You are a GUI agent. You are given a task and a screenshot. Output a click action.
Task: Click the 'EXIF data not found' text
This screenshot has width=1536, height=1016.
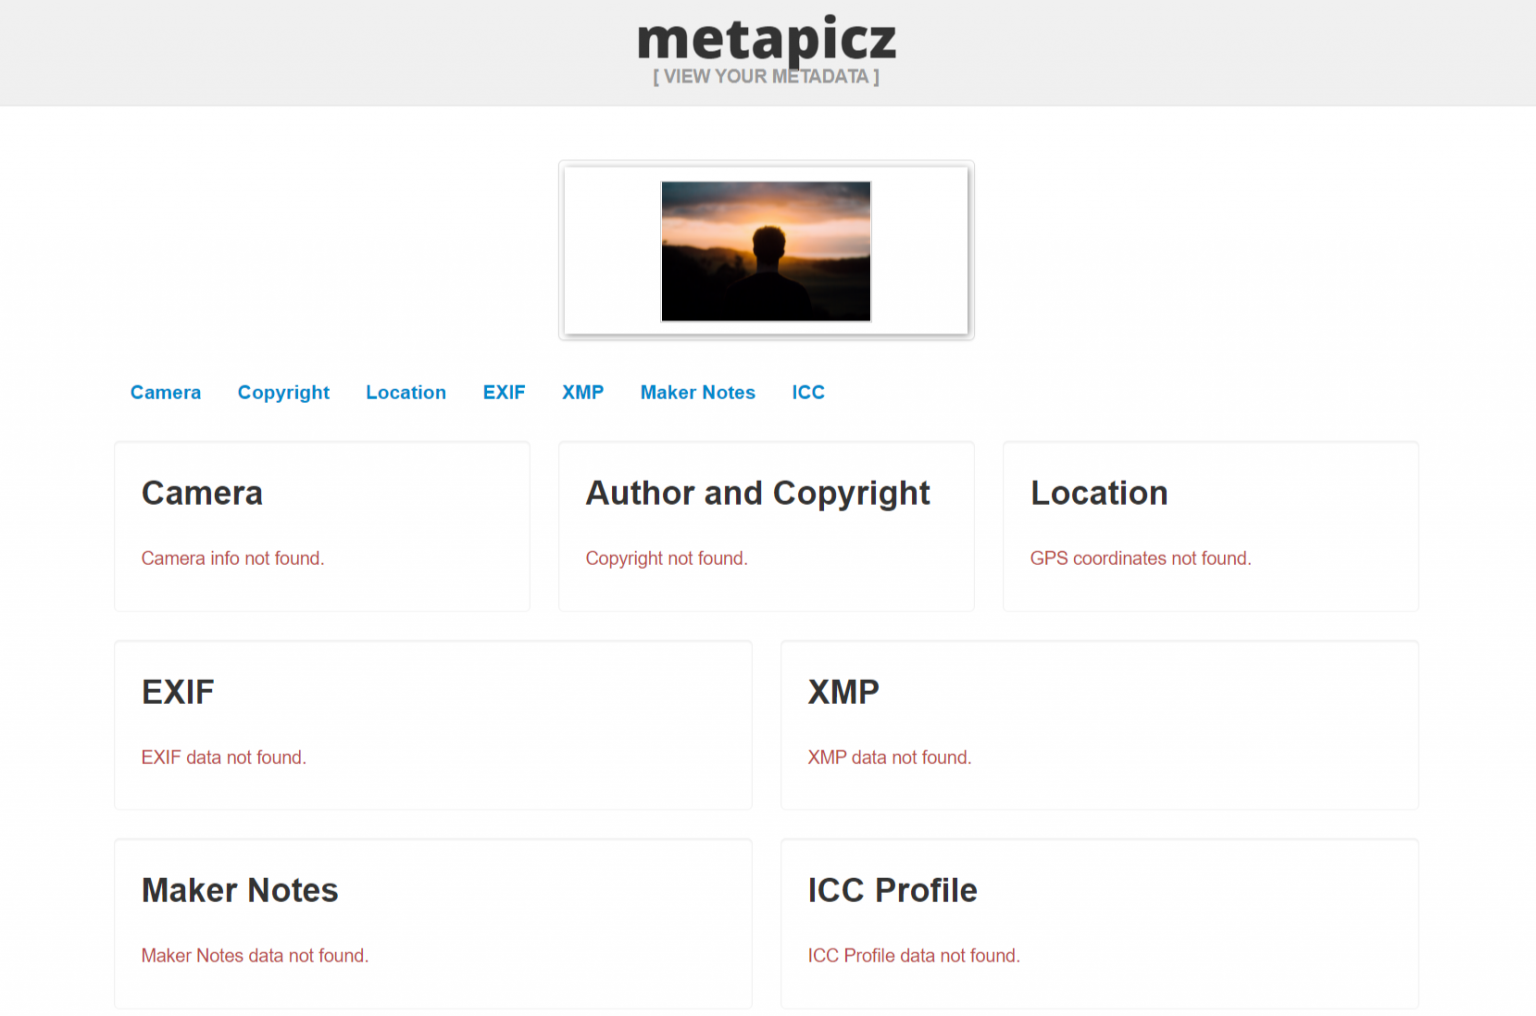tap(223, 757)
